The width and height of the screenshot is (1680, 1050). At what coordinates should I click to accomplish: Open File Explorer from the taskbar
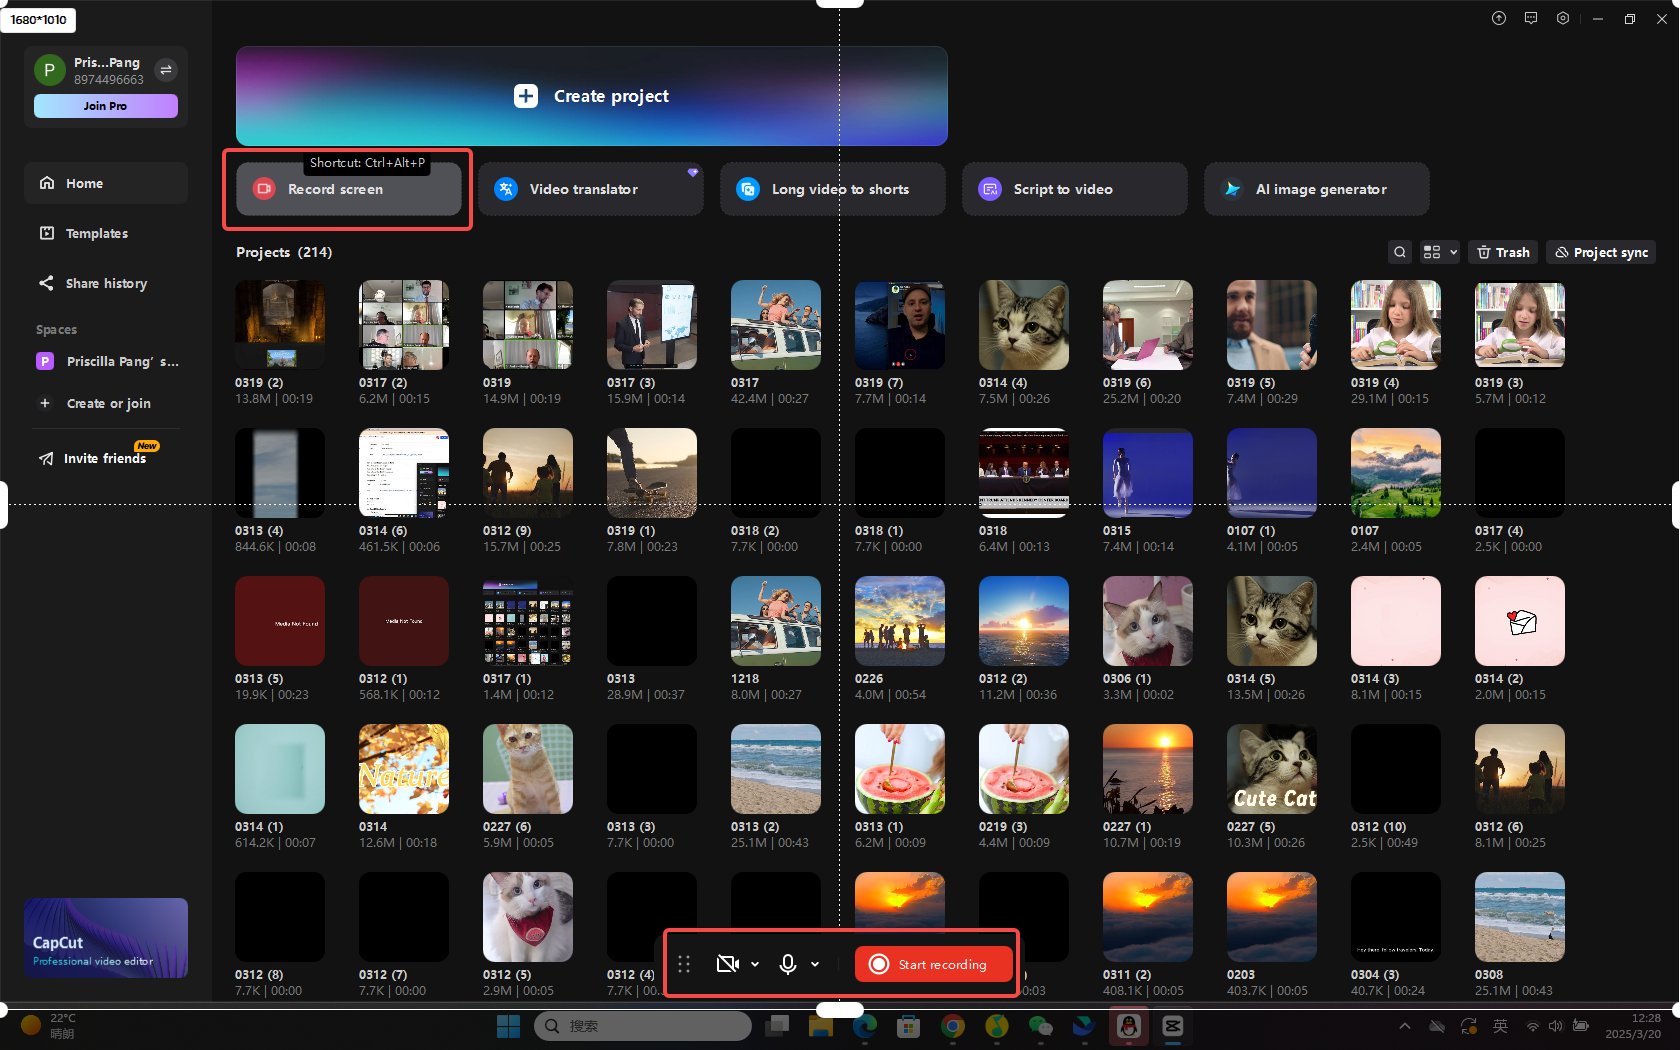821,1026
